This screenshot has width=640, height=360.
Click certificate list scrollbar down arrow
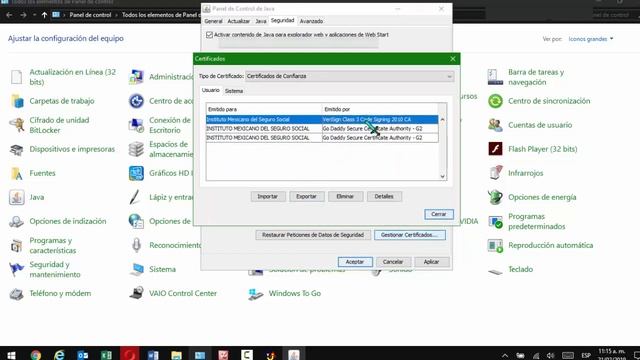coord(442,176)
